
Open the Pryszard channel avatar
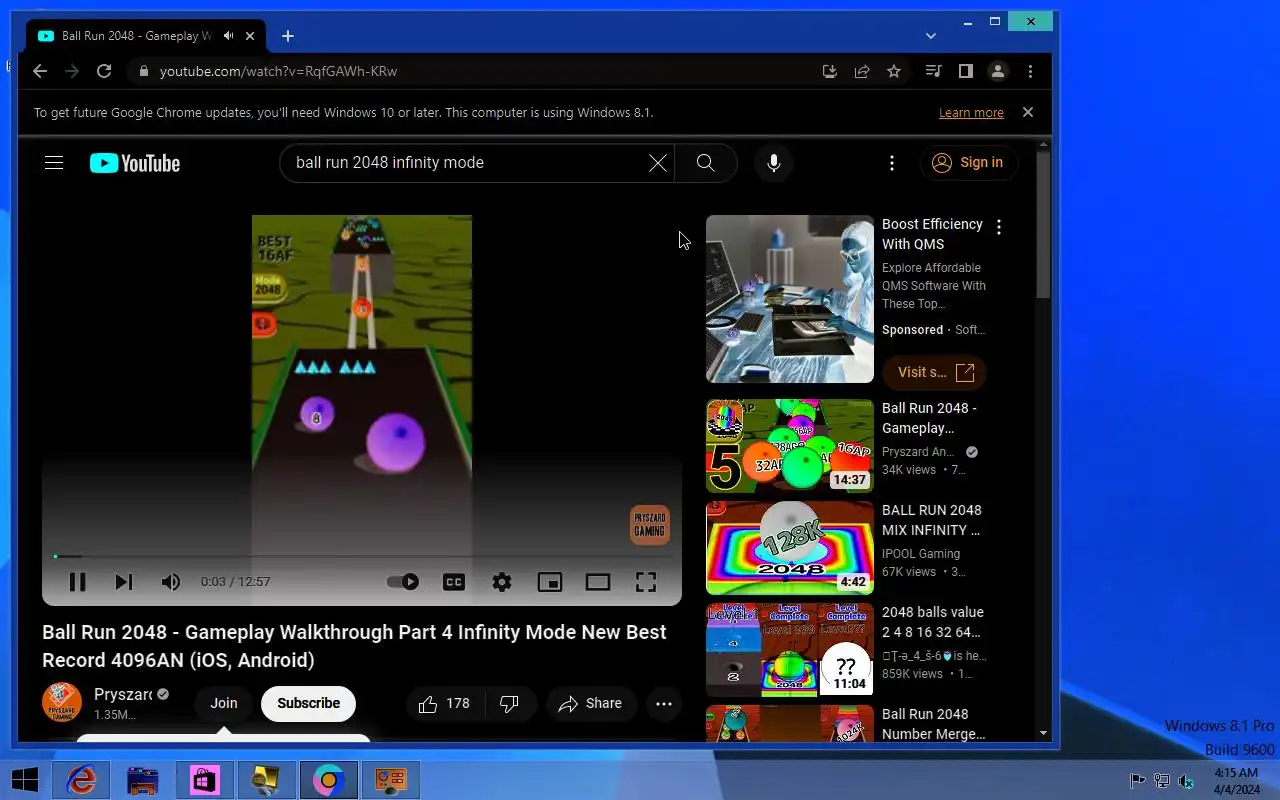(62, 703)
